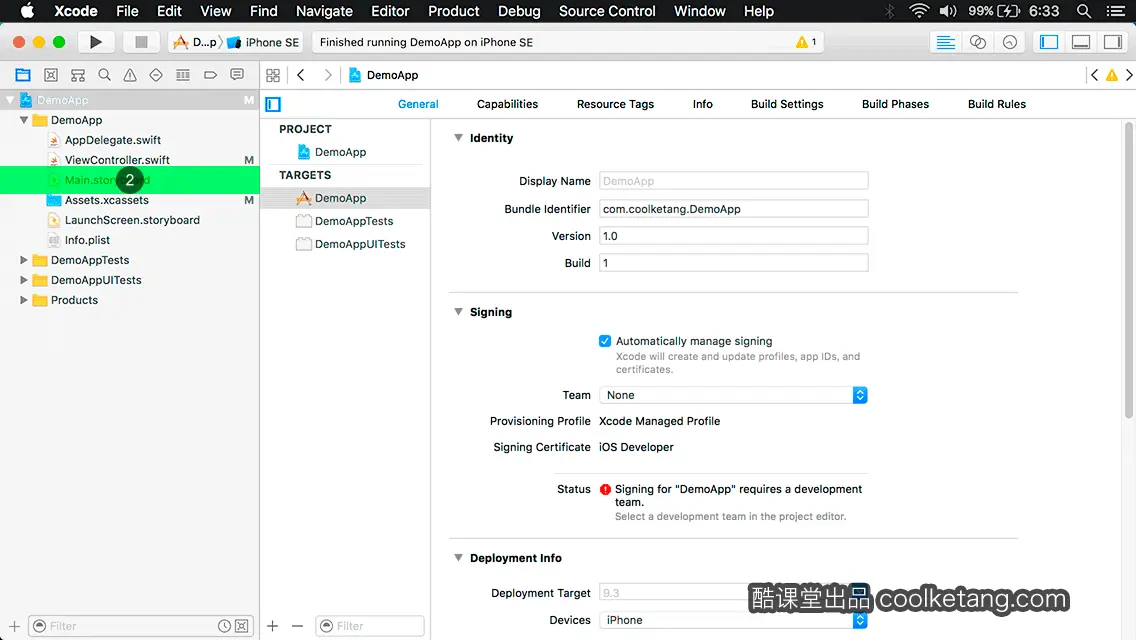Expand the Products folder
The width and height of the screenshot is (1136, 640).
click(x=24, y=299)
